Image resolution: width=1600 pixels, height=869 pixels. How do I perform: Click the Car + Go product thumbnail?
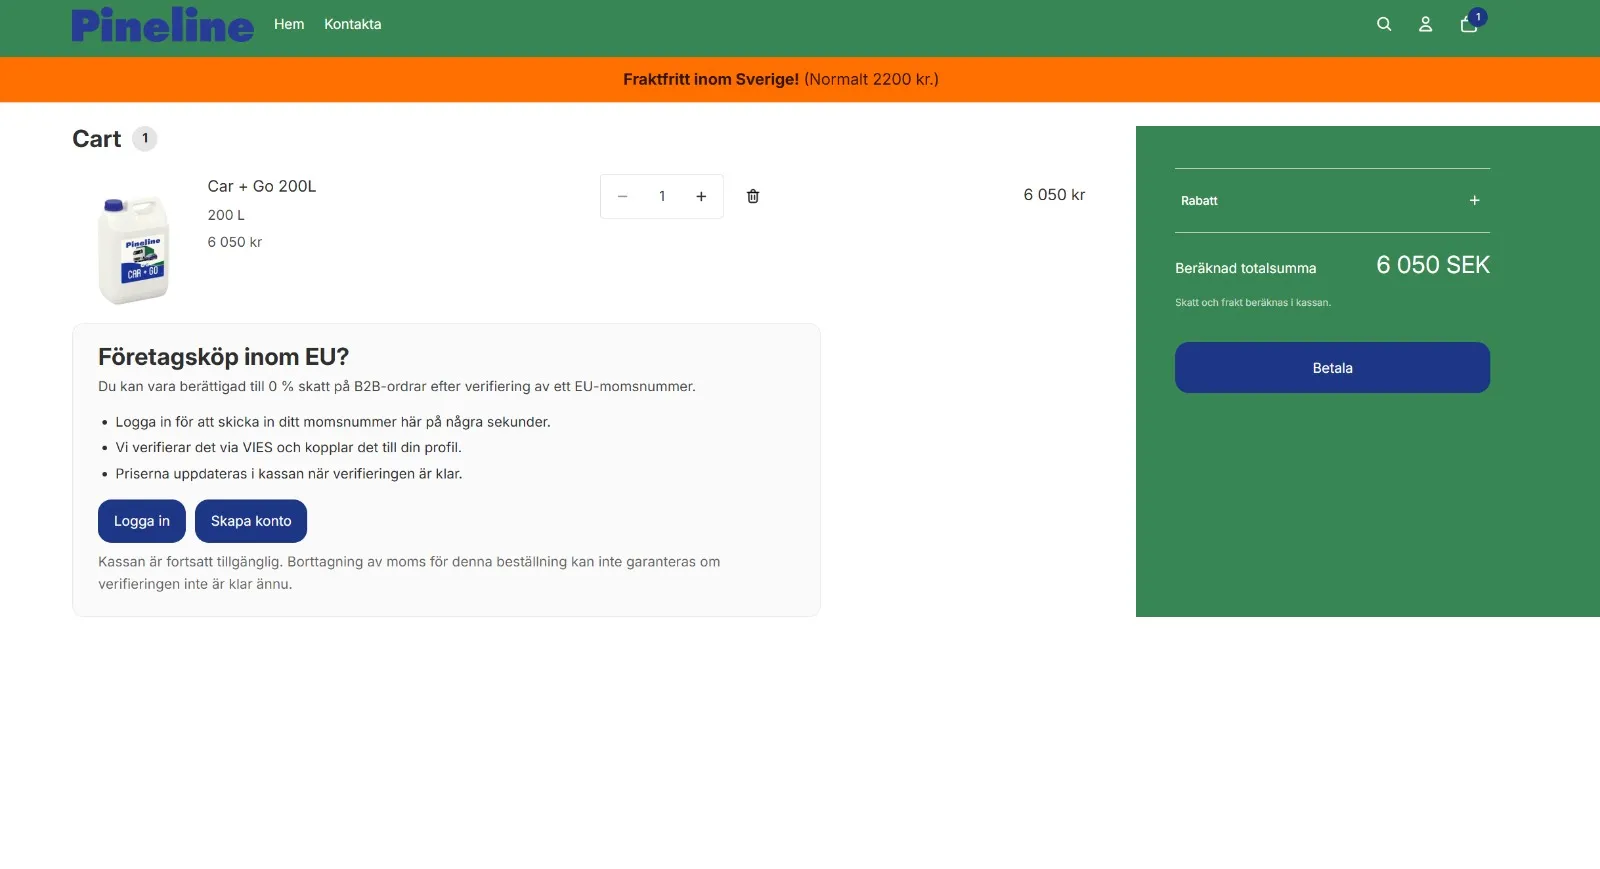coord(134,250)
